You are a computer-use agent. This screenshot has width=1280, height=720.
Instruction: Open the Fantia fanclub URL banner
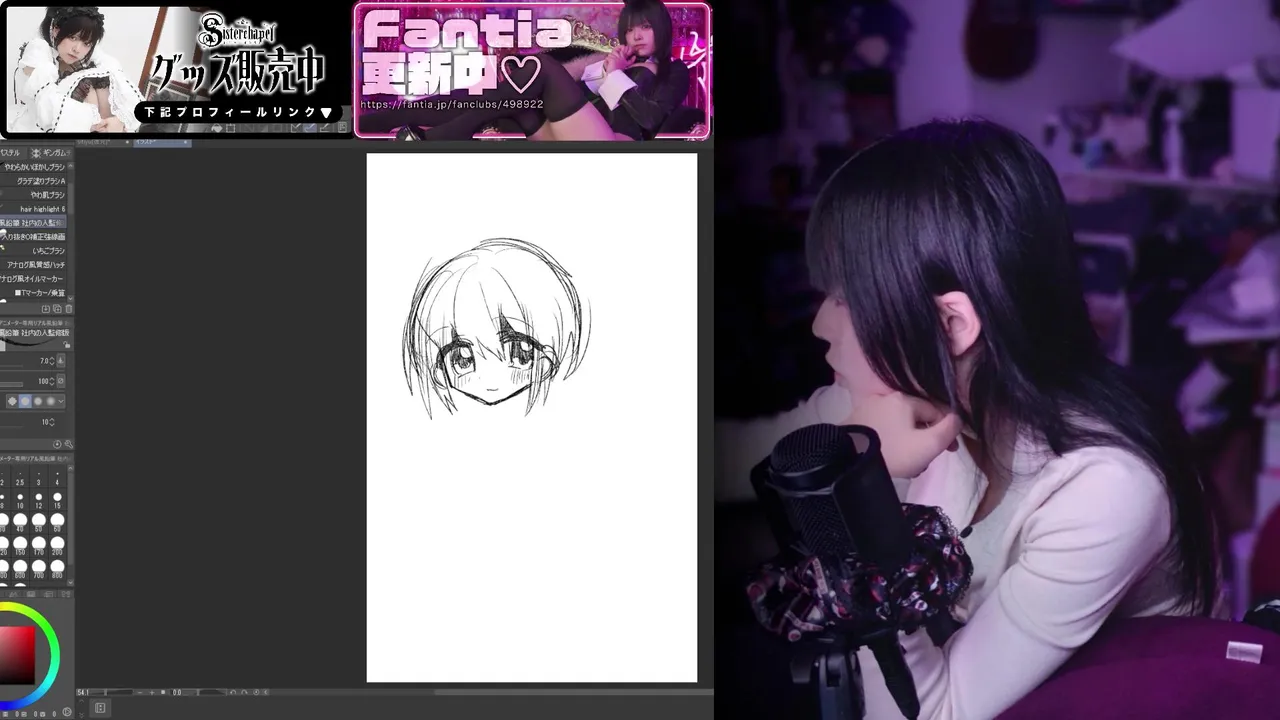(532, 70)
